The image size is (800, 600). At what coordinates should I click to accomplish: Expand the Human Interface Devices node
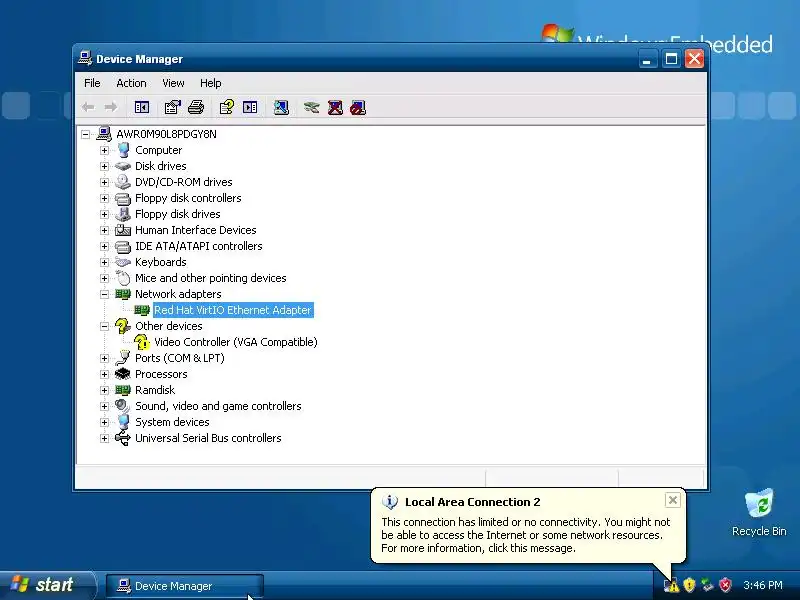tap(105, 230)
